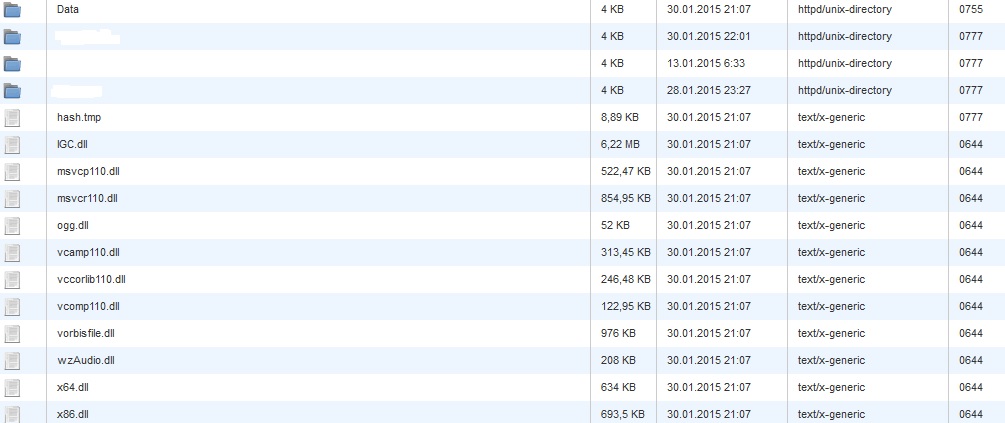Screen dimensions: 1005x423
Task: Click the 313,45 KB size cell
Action: (626, 252)
